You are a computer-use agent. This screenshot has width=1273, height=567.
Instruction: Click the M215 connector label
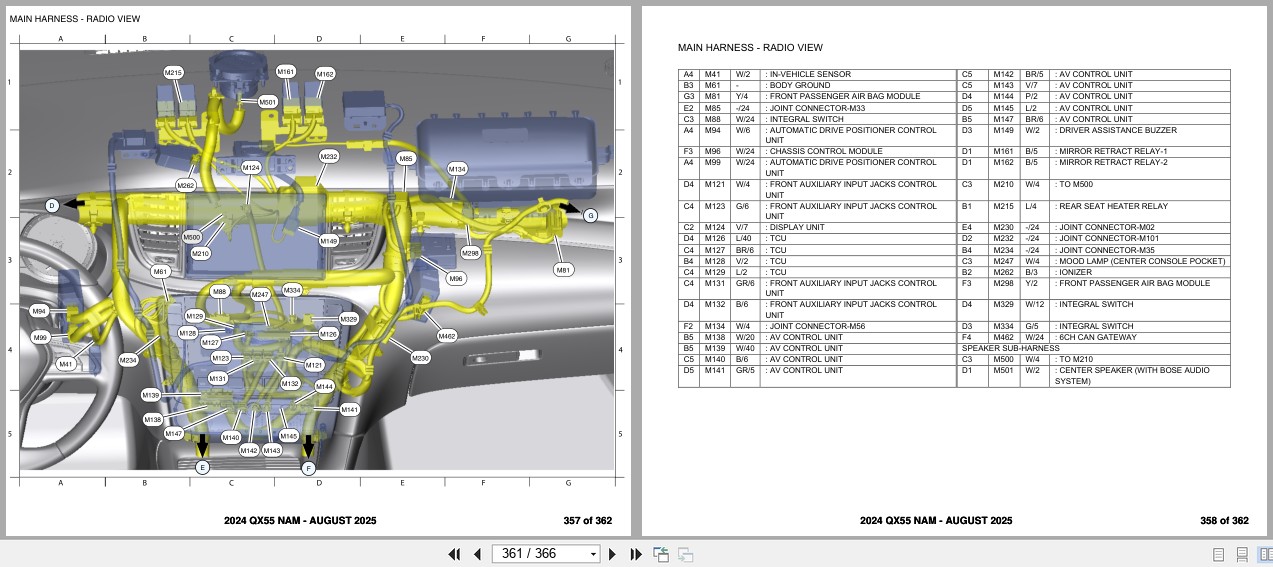coord(174,73)
